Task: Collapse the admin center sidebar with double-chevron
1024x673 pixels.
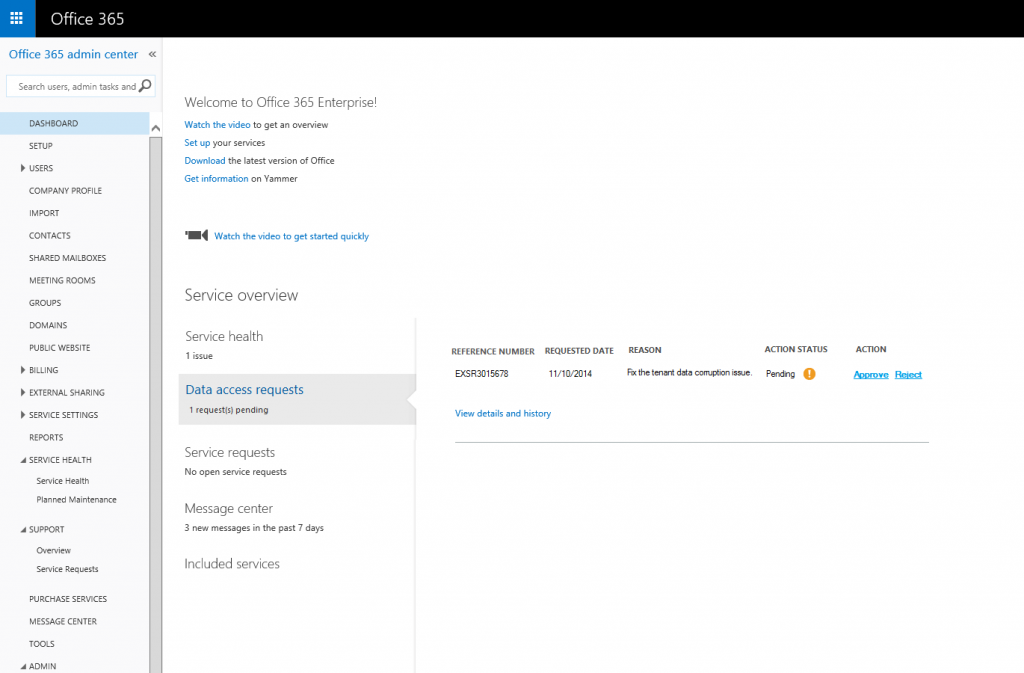Action: [x=151, y=55]
